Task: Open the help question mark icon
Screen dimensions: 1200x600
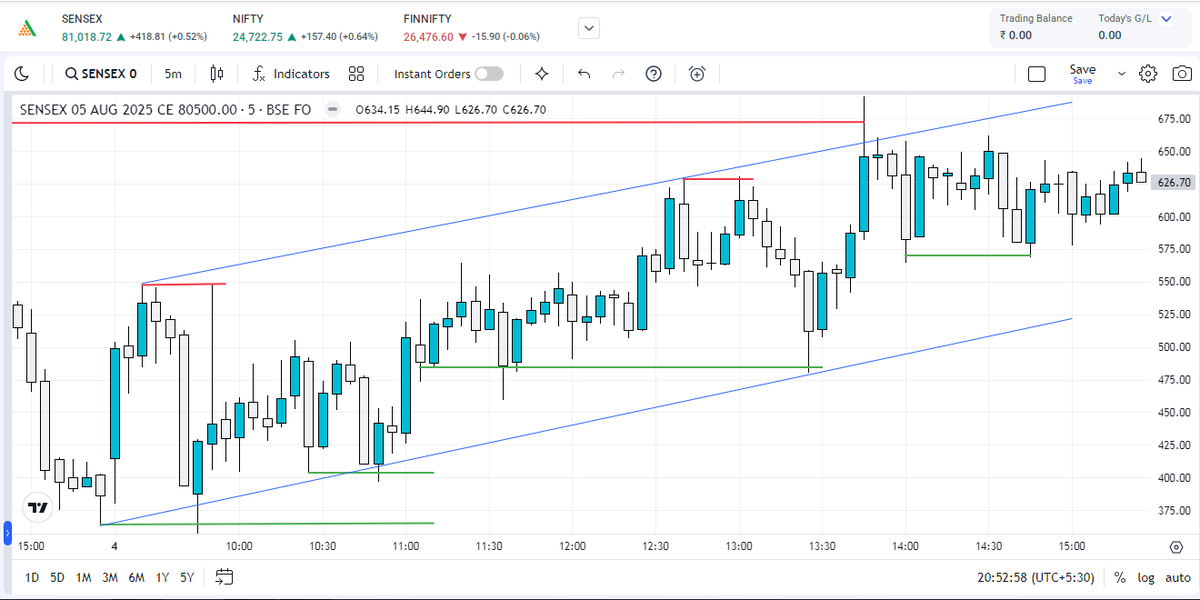Action: click(654, 74)
